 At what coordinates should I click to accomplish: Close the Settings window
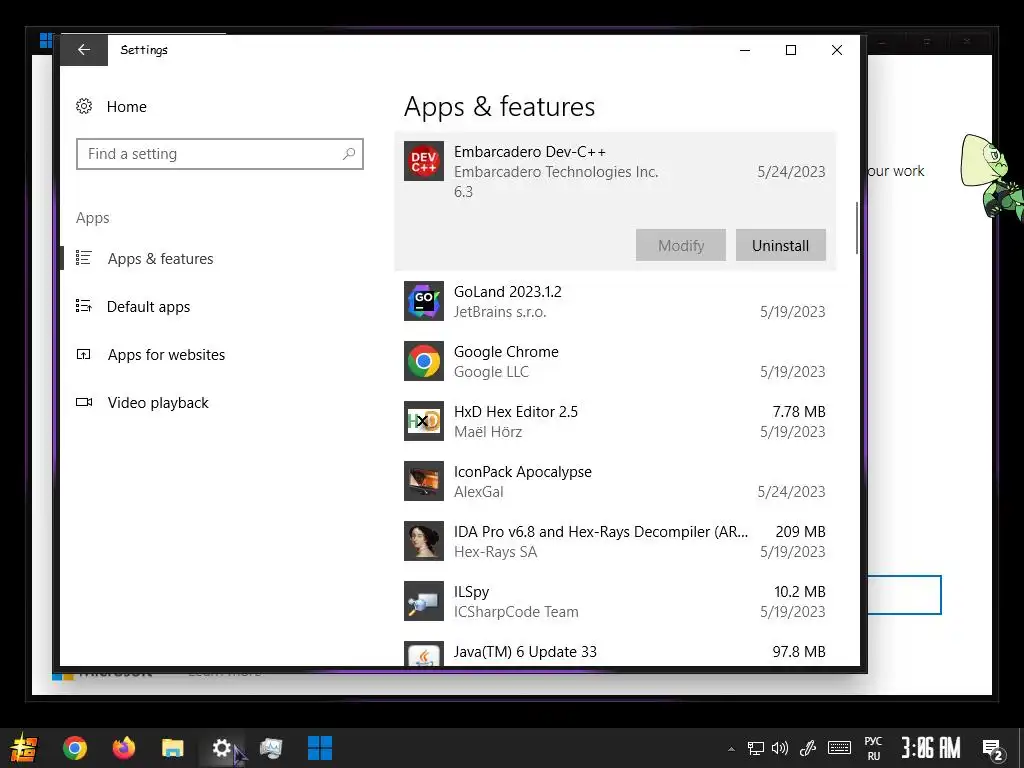pyautogui.click(x=837, y=50)
